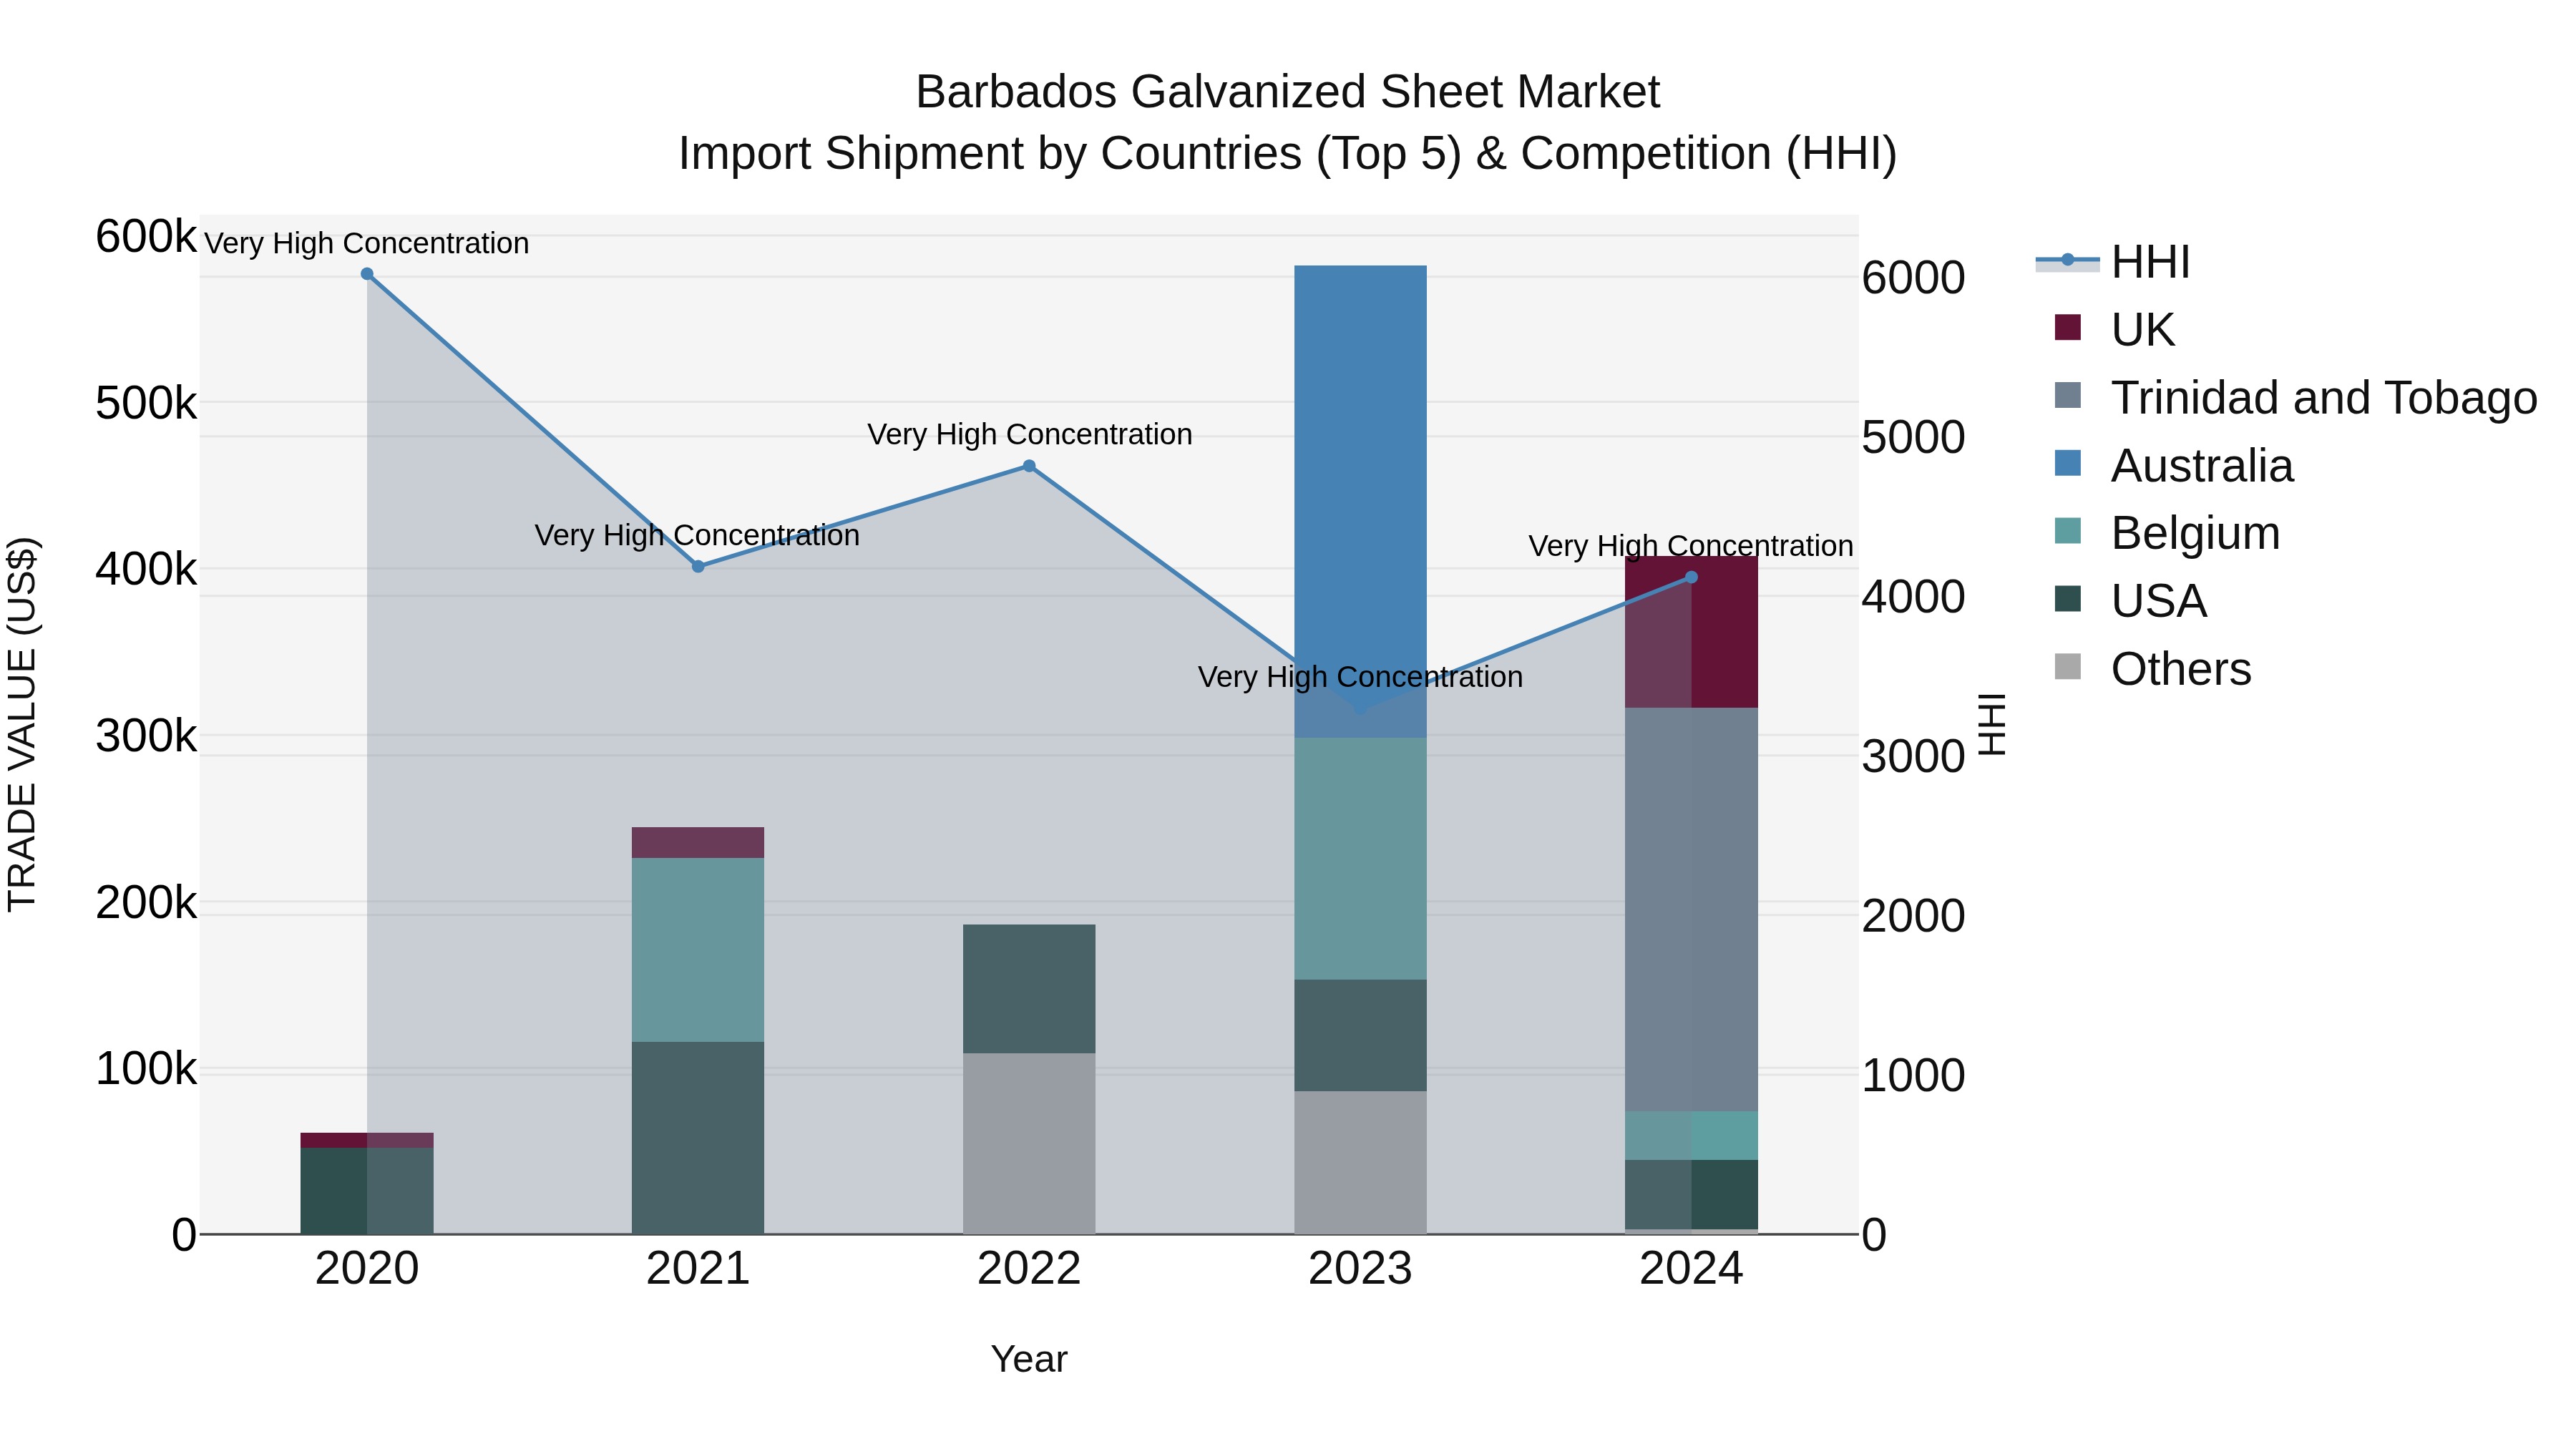
Task: Click the TRADE VALUE (US$) axis title
Action: [22, 724]
